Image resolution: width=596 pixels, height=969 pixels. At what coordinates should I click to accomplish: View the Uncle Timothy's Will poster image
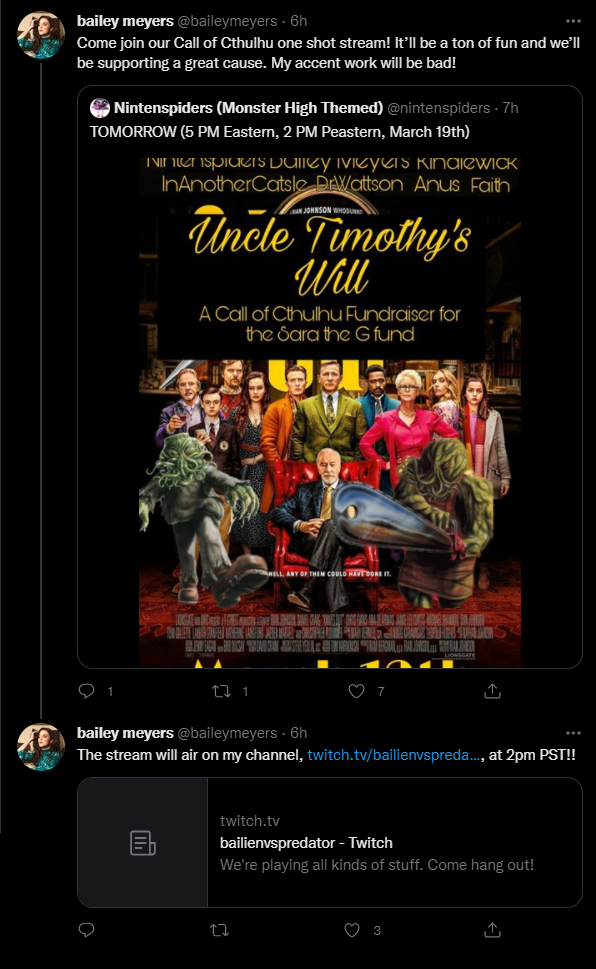[330, 413]
